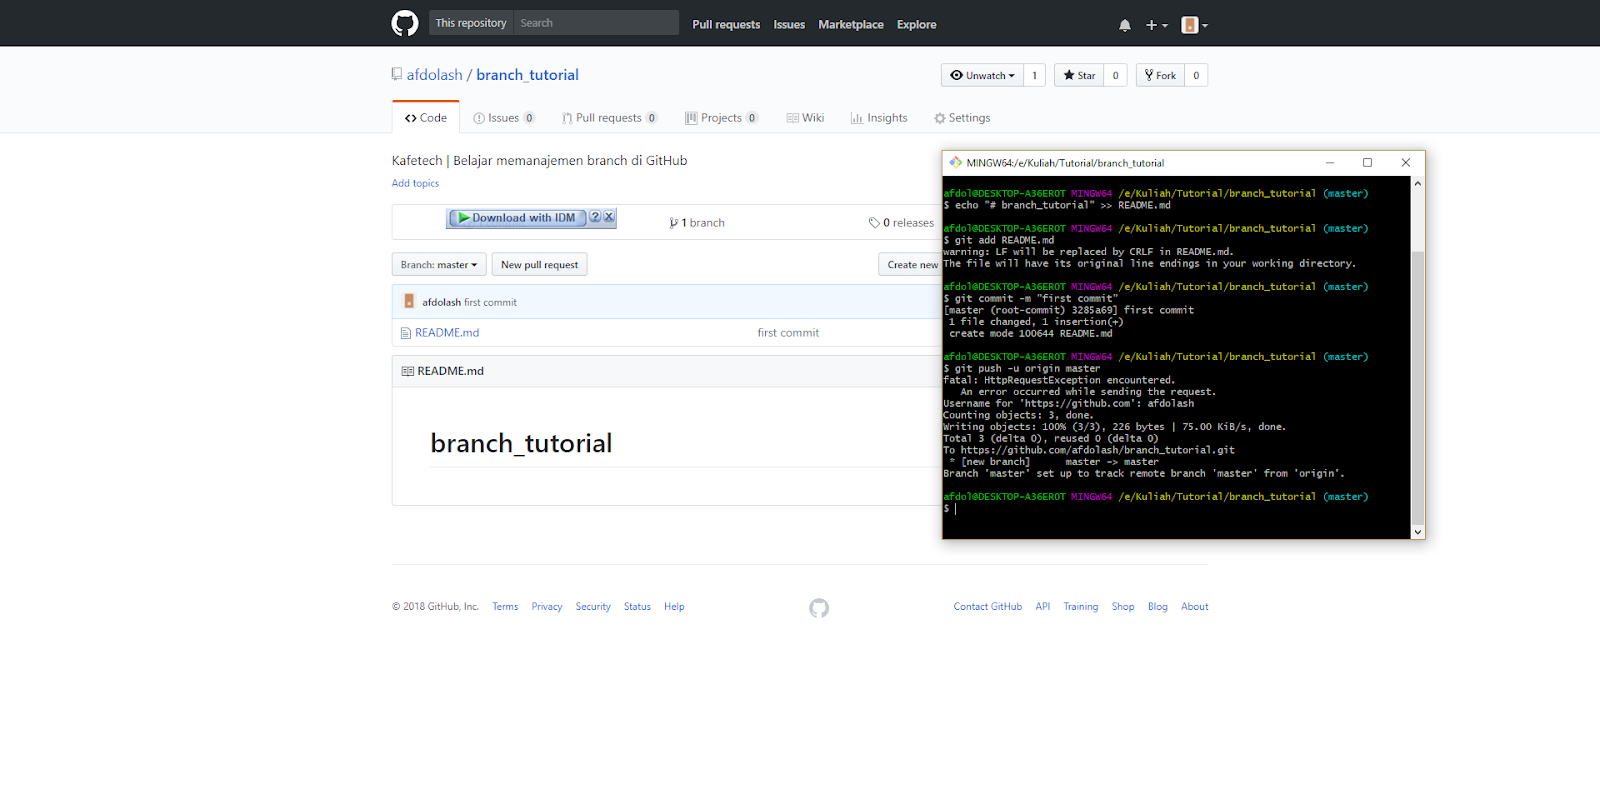This screenshot has width=1600, height=799.
Task: Open the Training footer link
Action: (x=1081, y=607)
